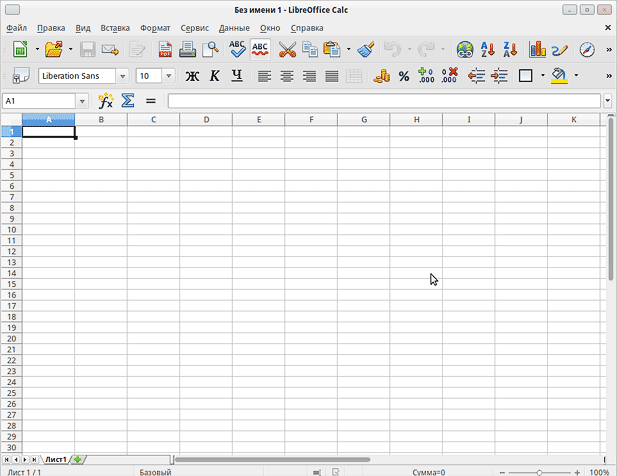Viewport: 617px width, 476px height.
Task: Click the zoom out minus button
Action: 502,472
